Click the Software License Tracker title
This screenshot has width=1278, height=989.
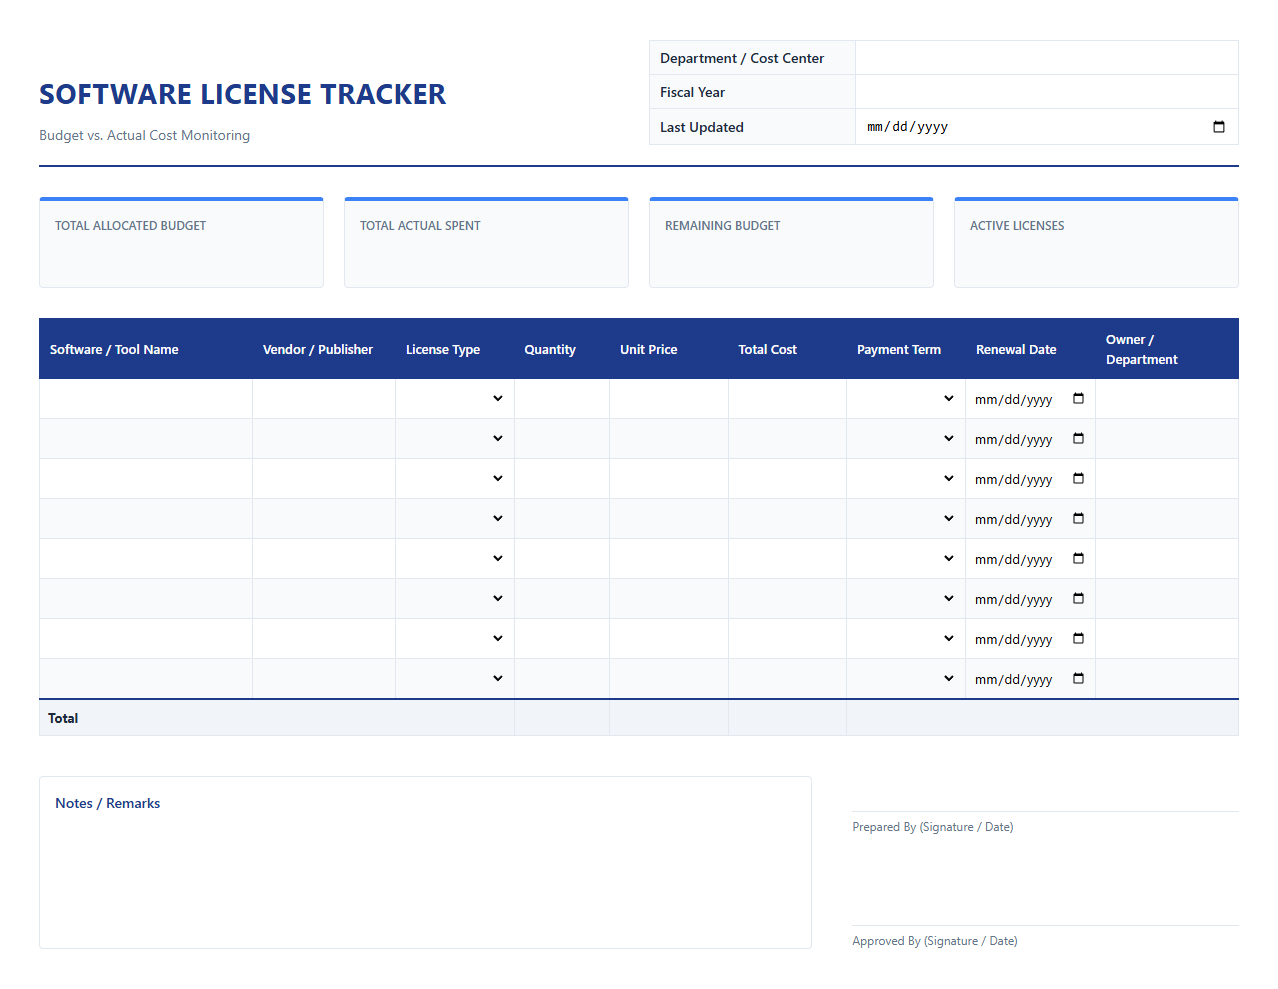(x=243, y=94)
